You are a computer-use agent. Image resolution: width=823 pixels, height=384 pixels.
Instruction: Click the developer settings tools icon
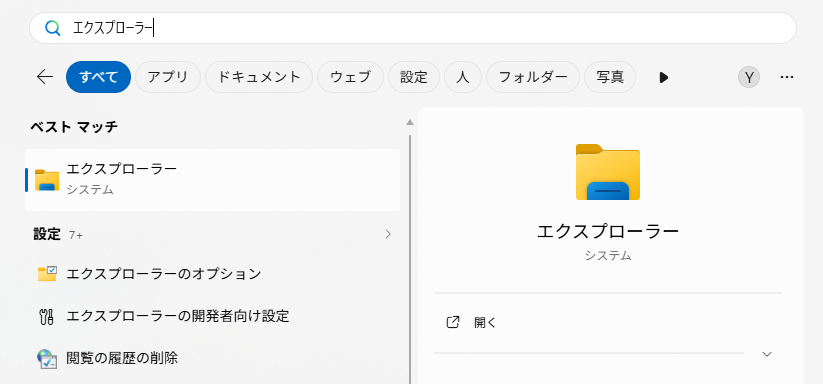[47, 316]
